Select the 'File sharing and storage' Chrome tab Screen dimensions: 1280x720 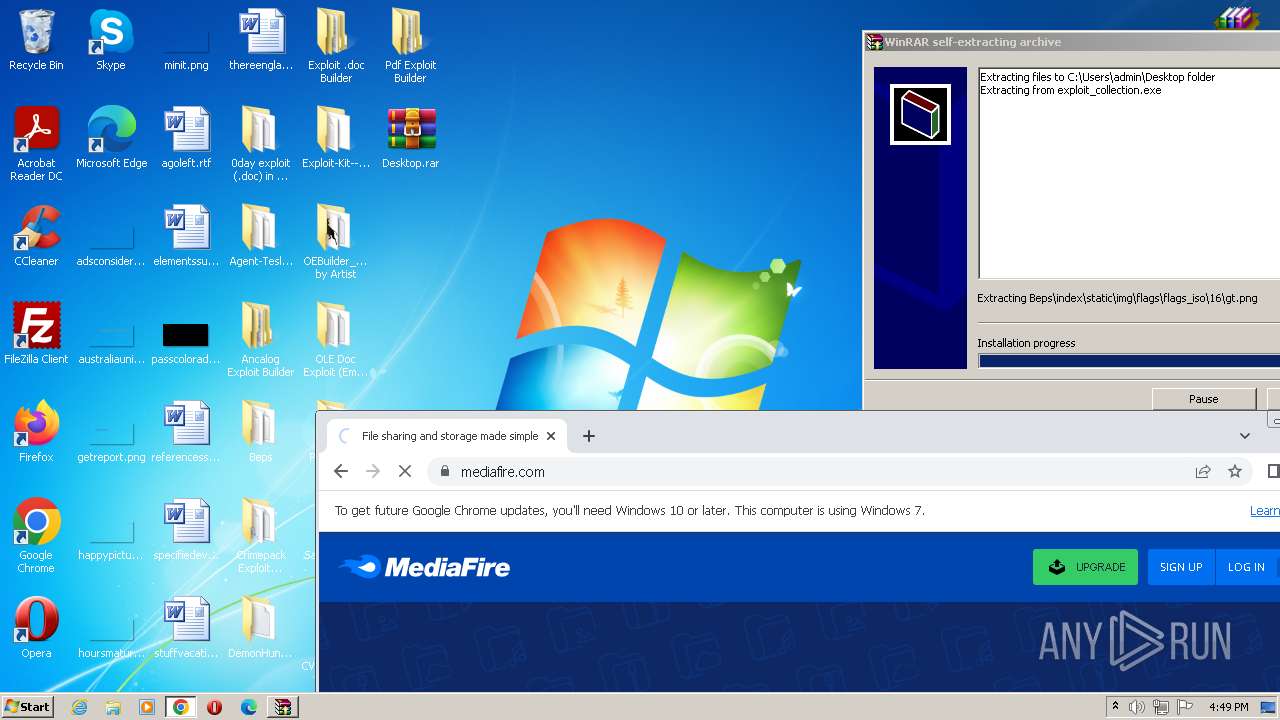[449, 436]
